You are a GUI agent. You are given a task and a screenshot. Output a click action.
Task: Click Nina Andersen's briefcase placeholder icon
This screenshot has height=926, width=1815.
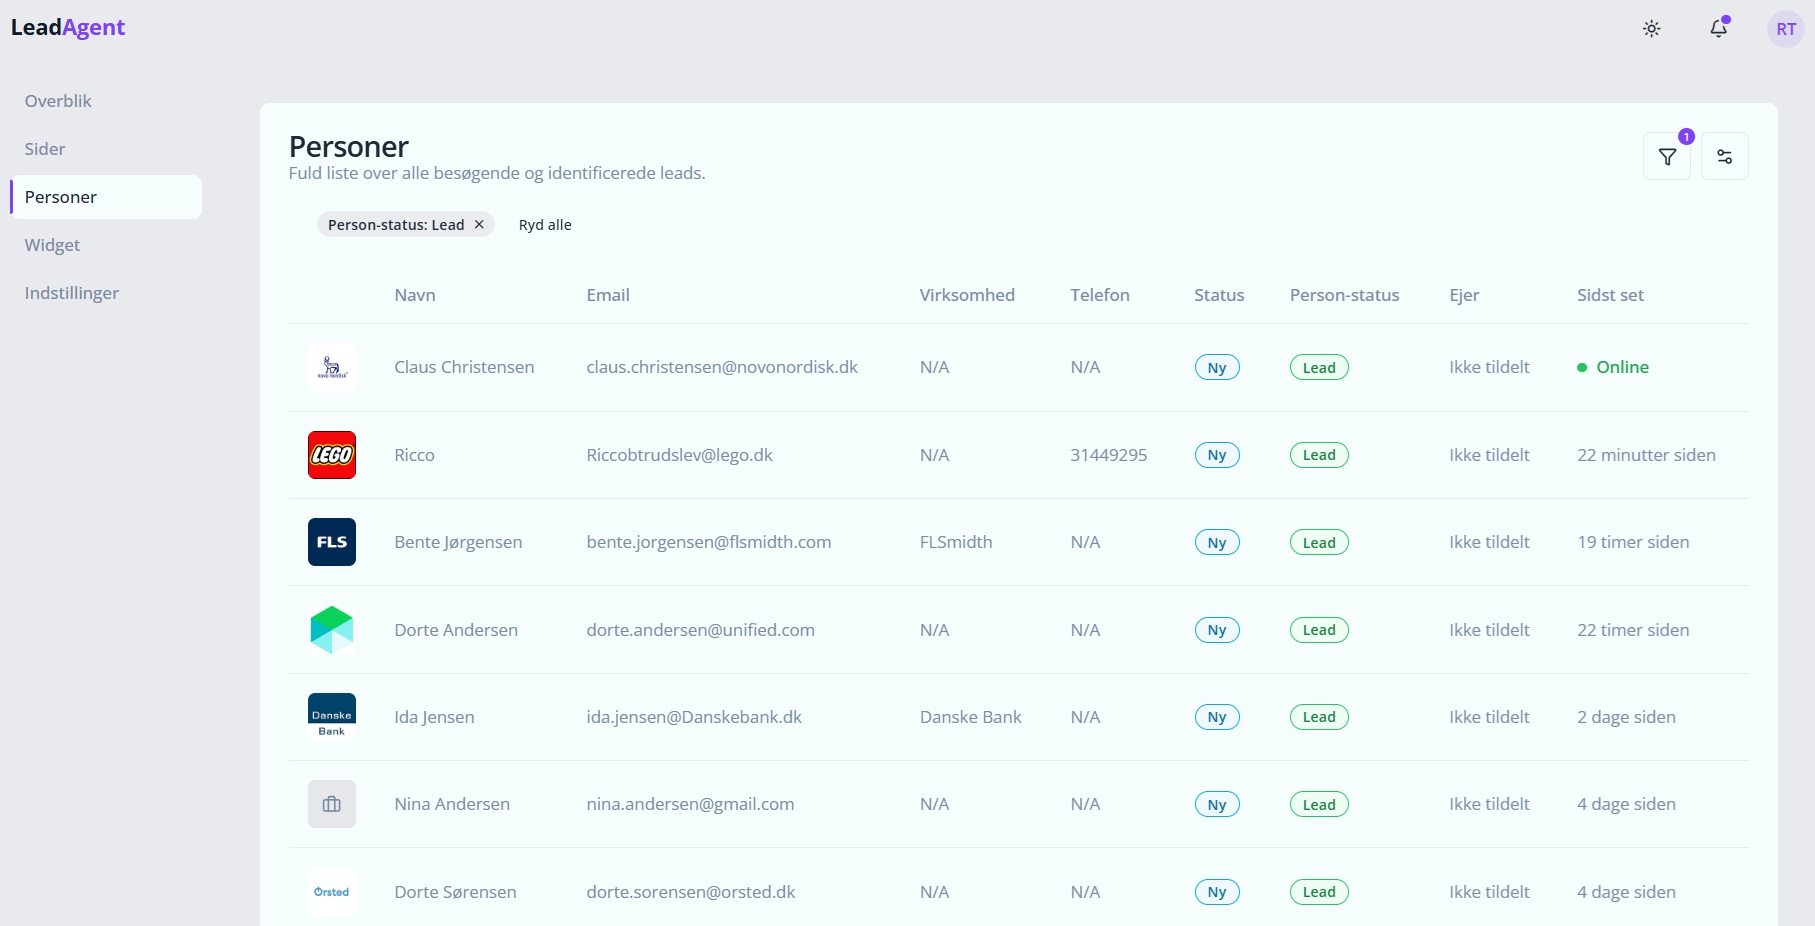point(332,804)
